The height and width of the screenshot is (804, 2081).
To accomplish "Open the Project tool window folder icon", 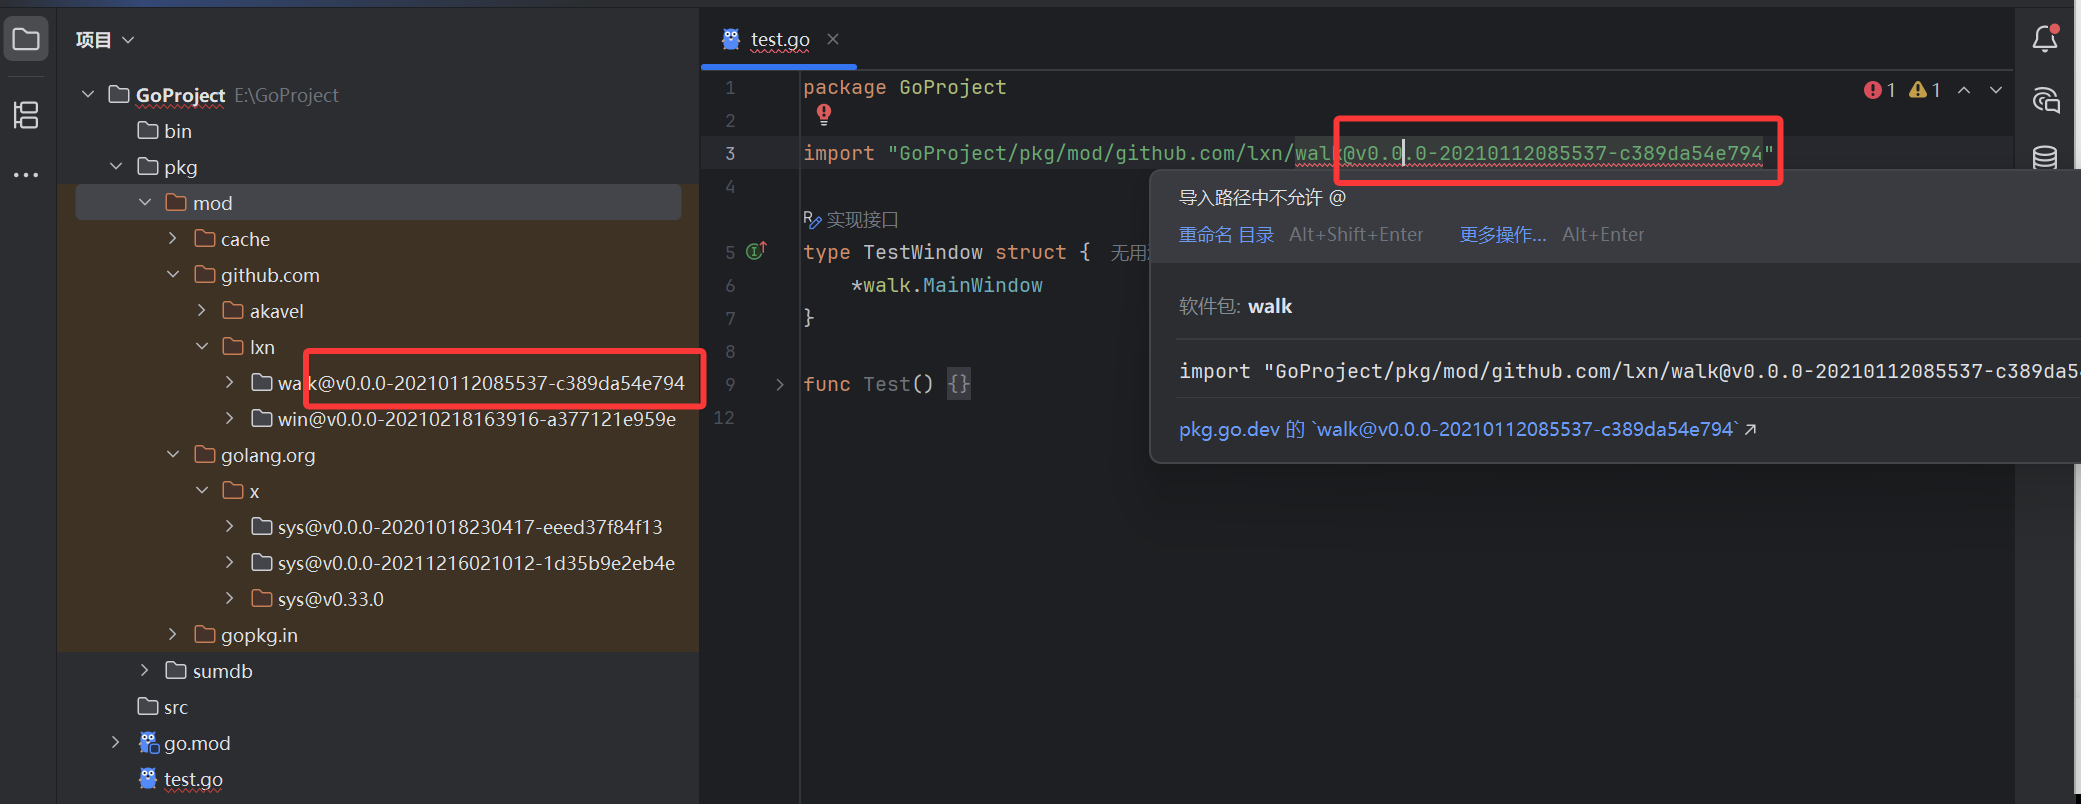I will pos(26,40).
